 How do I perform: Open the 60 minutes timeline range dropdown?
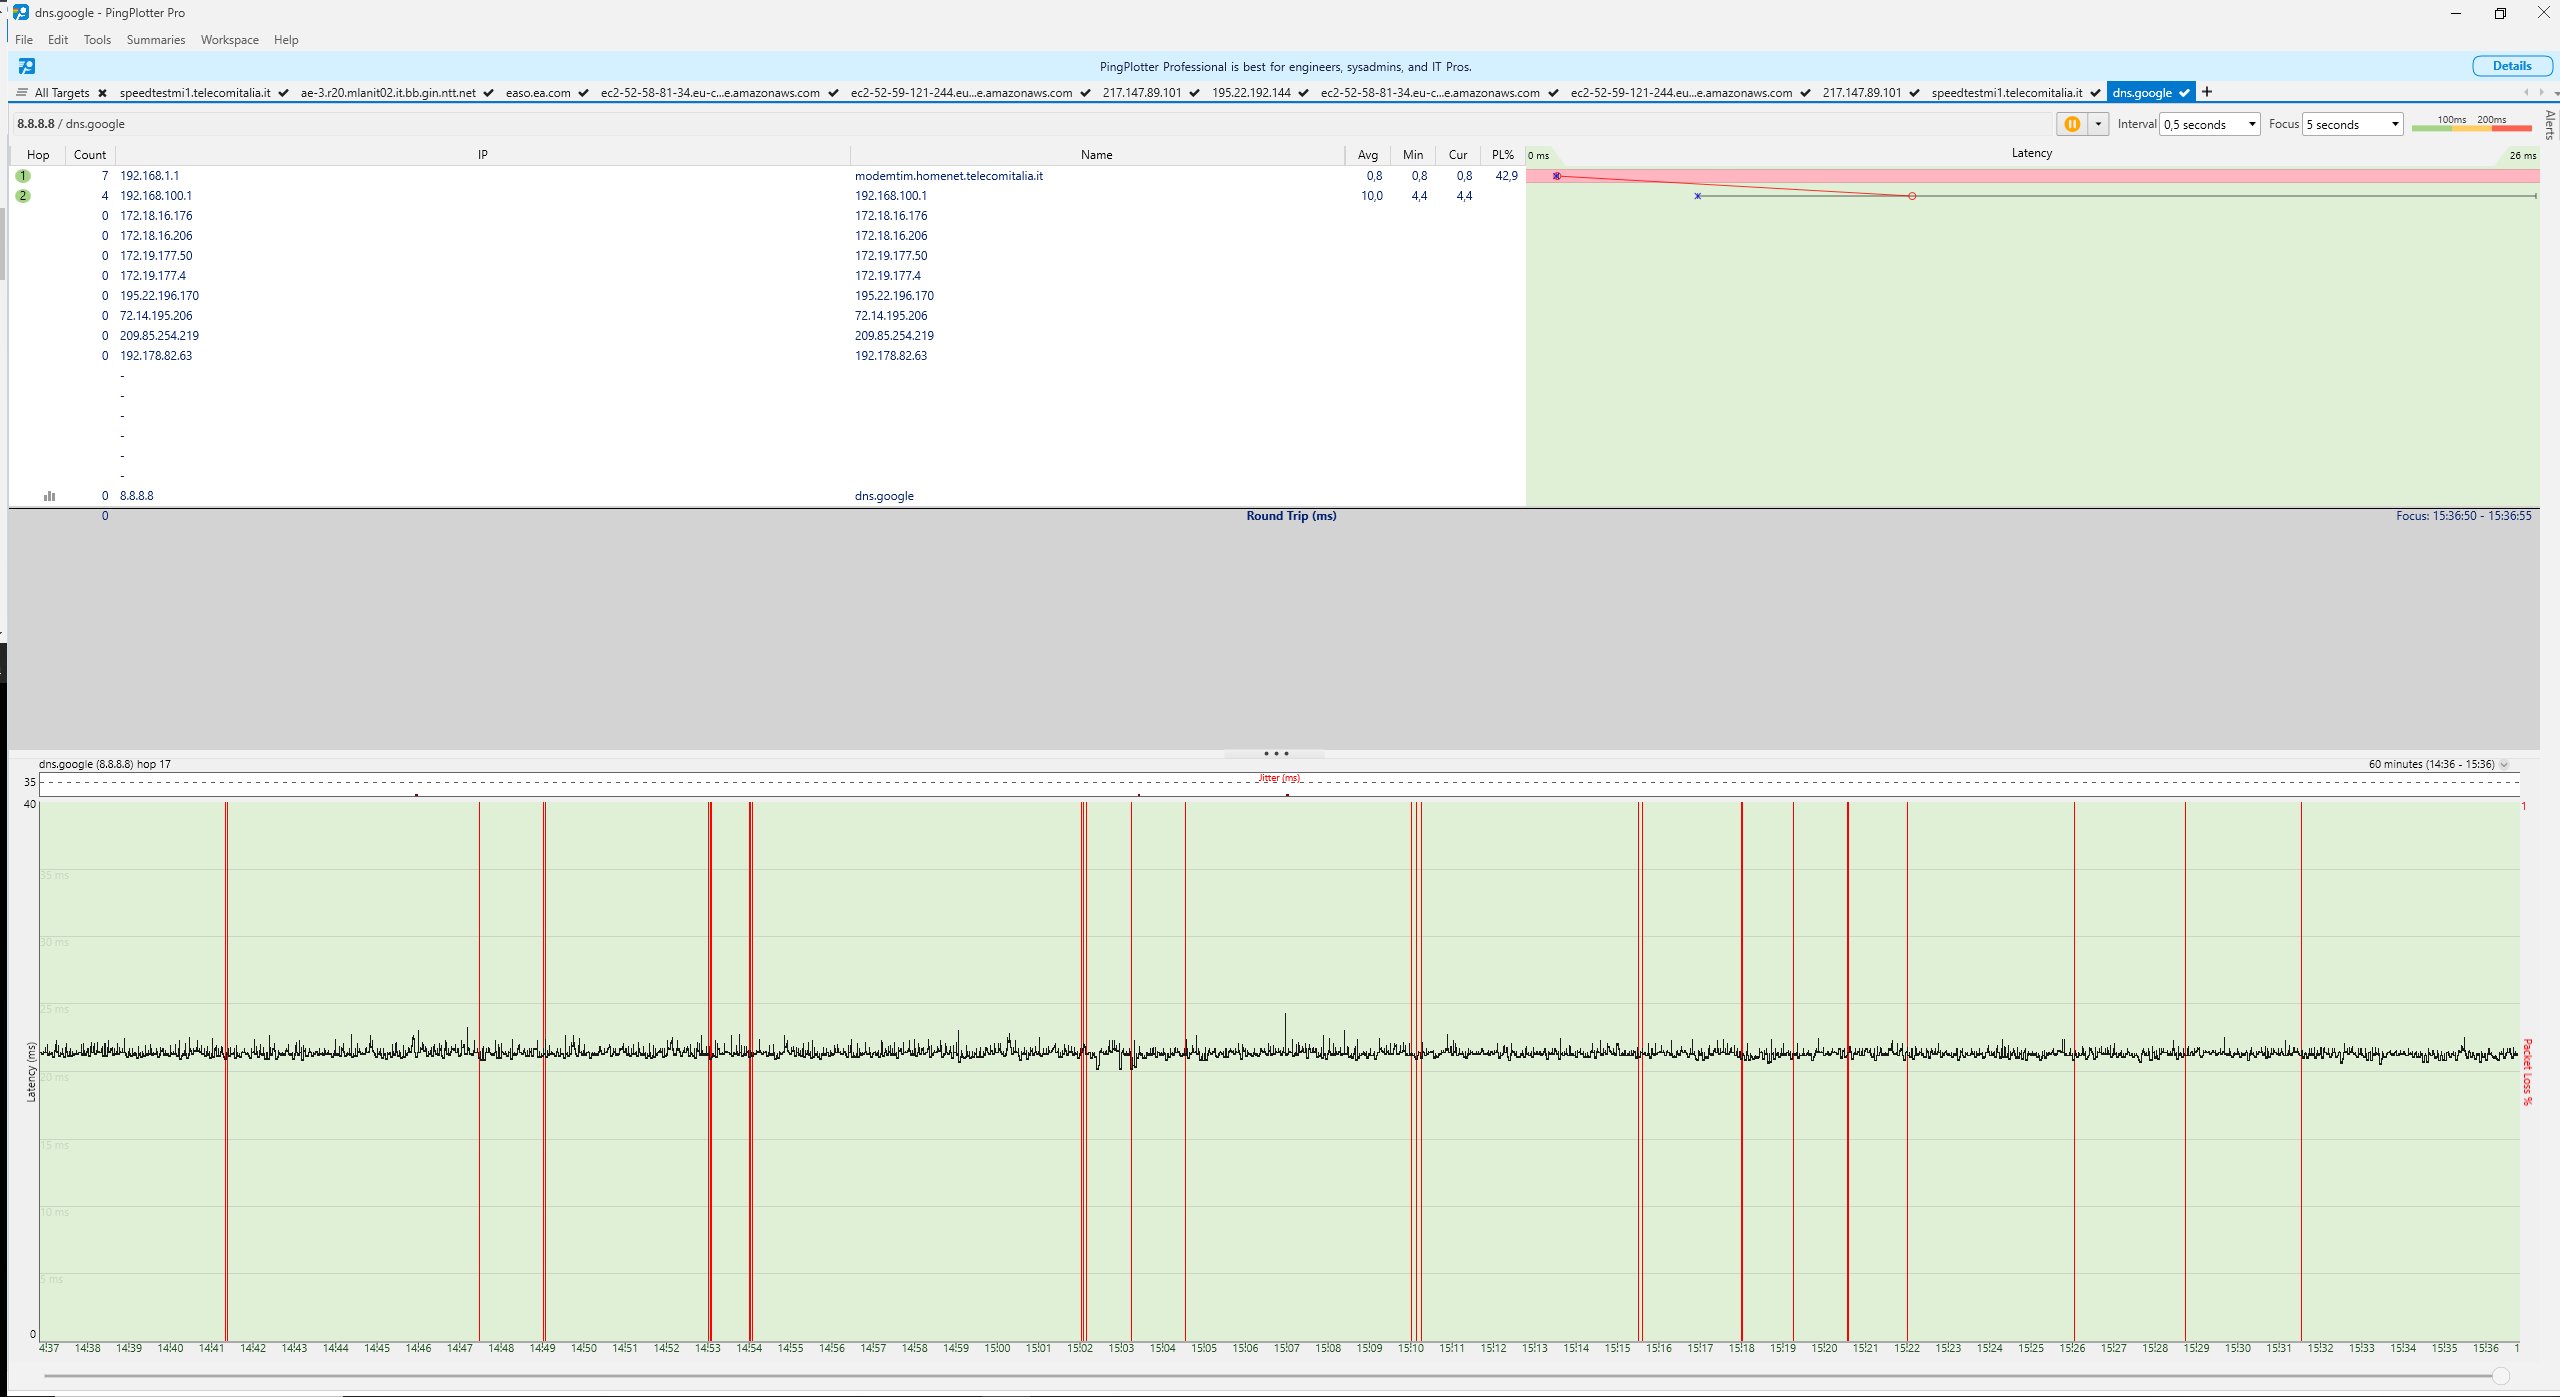(2504, 764)
